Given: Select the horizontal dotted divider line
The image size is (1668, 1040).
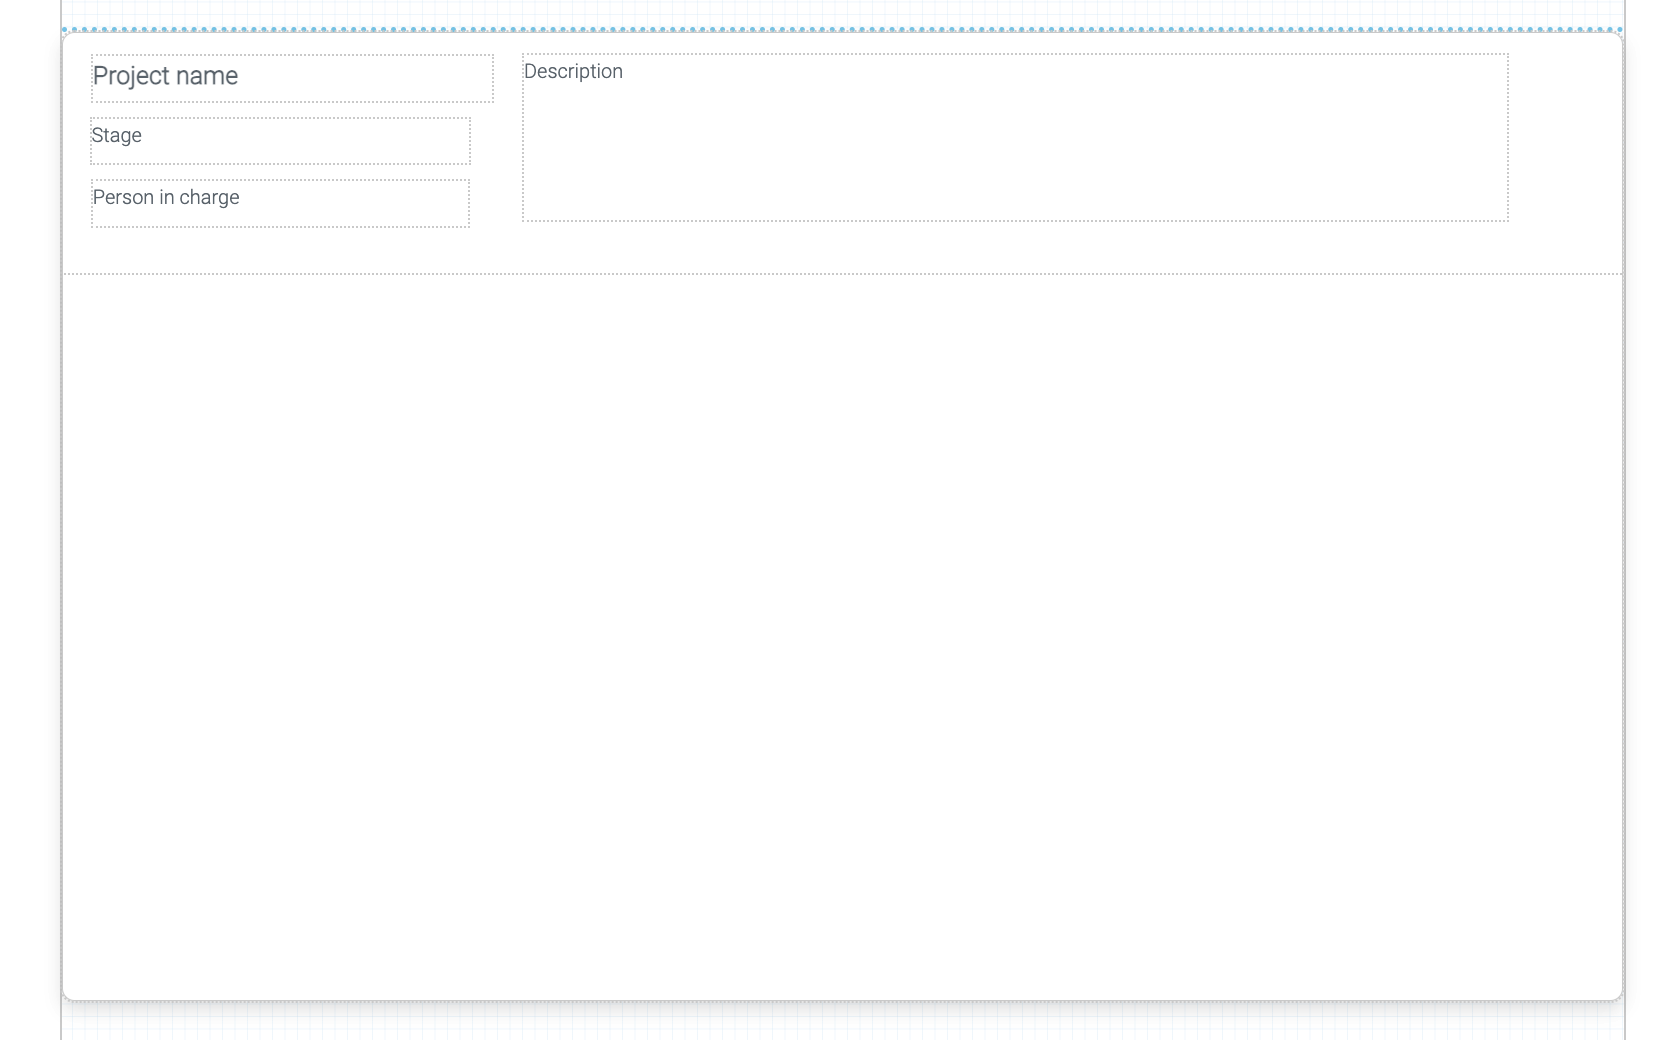Looking at the screenshot, I should coord(842,274).
